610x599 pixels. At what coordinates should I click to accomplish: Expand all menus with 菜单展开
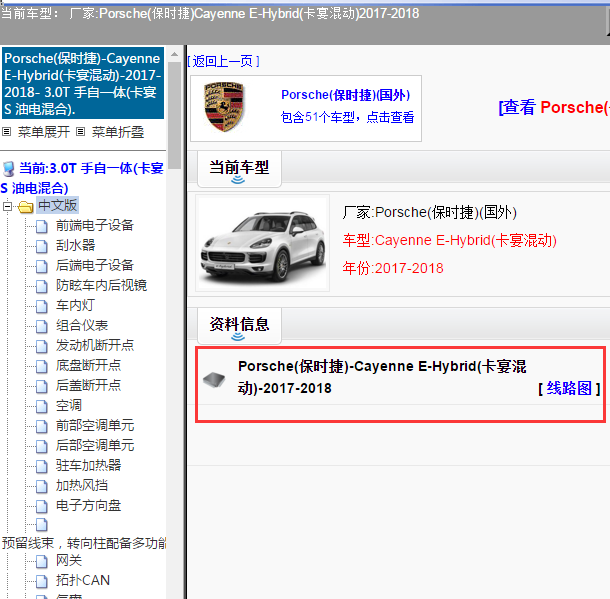(x=44, y=132)
